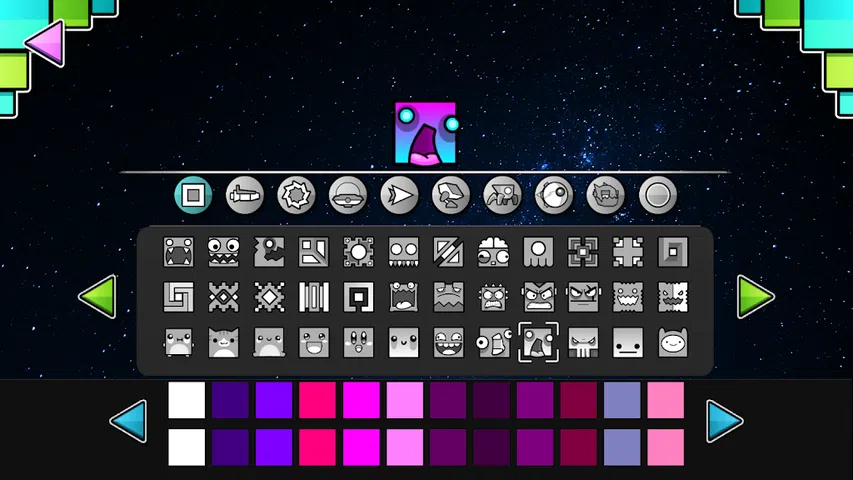Open the Spider icon tab
This screenshot has height=480, width=853.
pos(502,195)
